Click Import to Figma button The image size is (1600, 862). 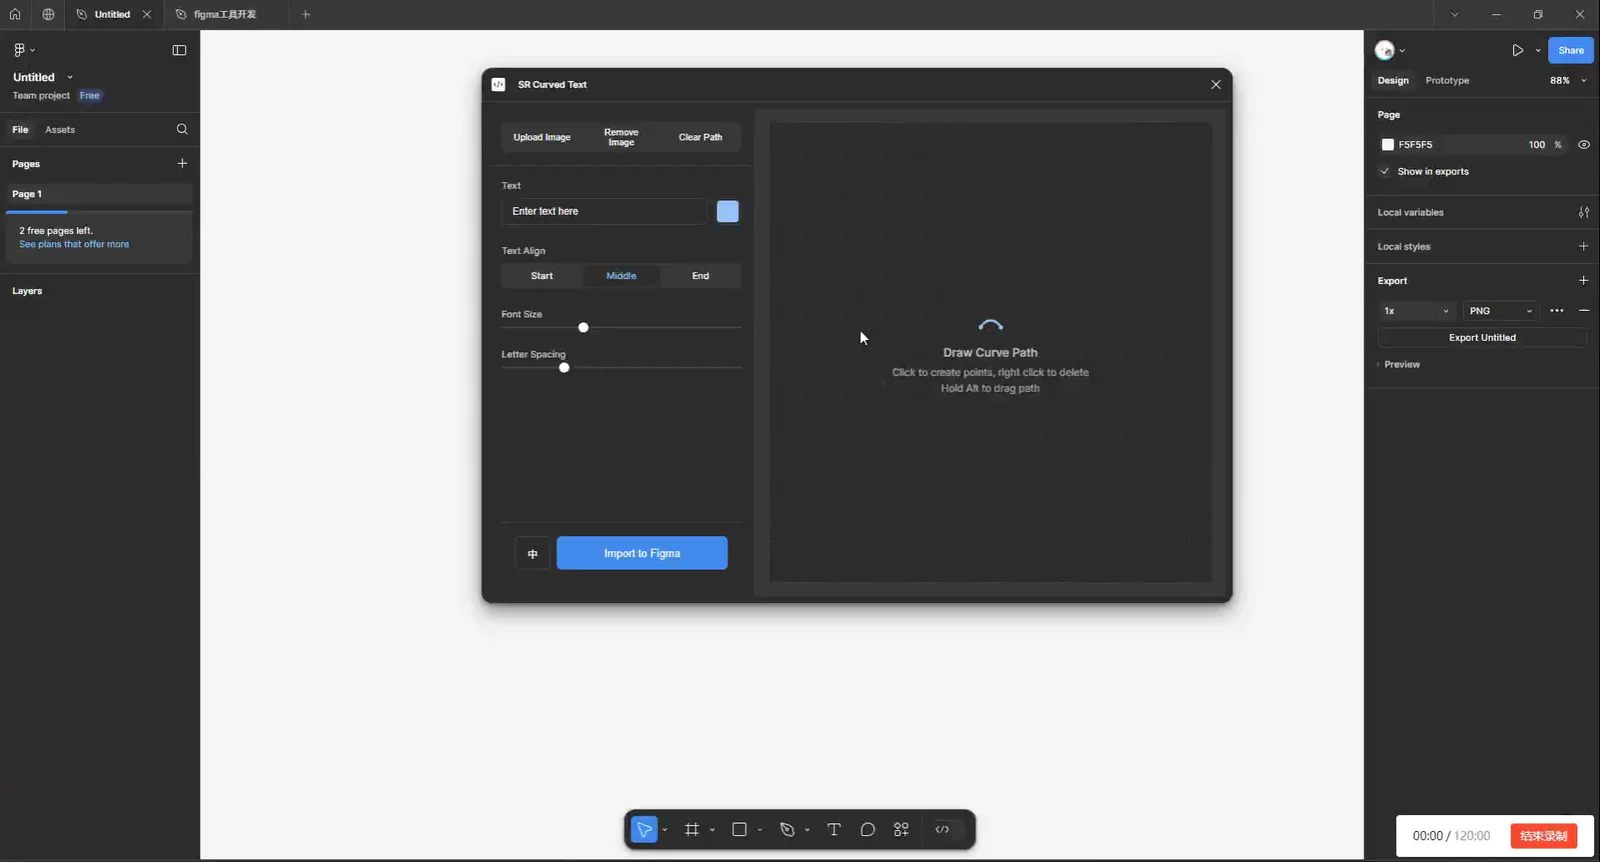[x=642, y=553]
